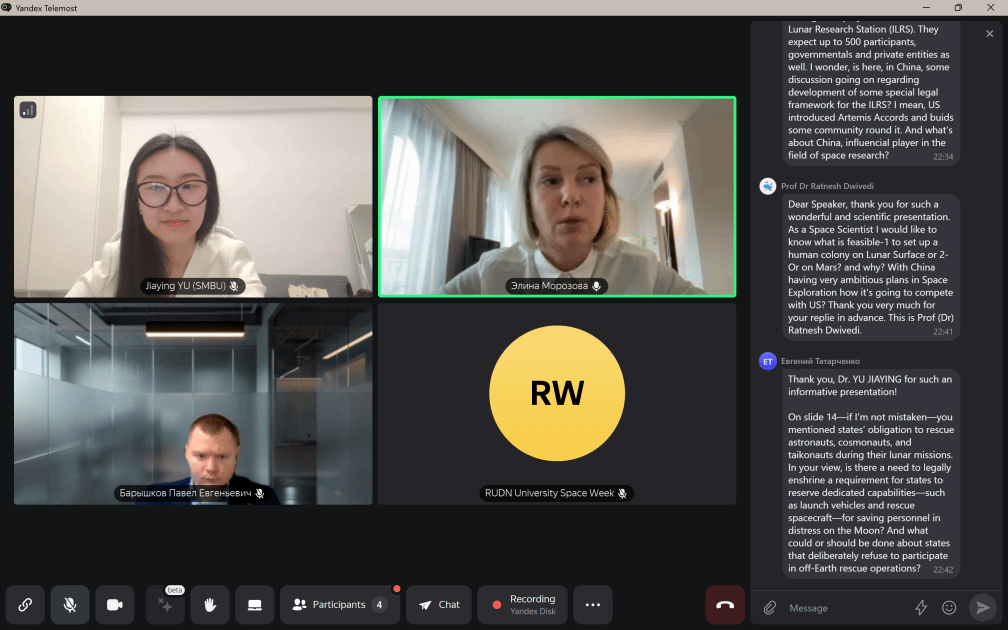Start screen sharing
1008x630 pixels.
click(255, 605)
